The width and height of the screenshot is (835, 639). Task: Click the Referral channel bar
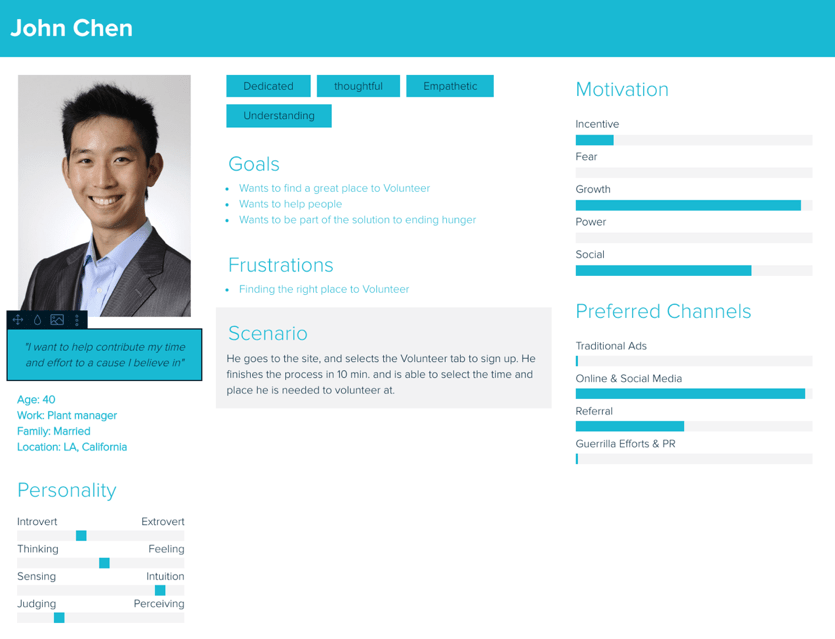click(x=630, y=426)
